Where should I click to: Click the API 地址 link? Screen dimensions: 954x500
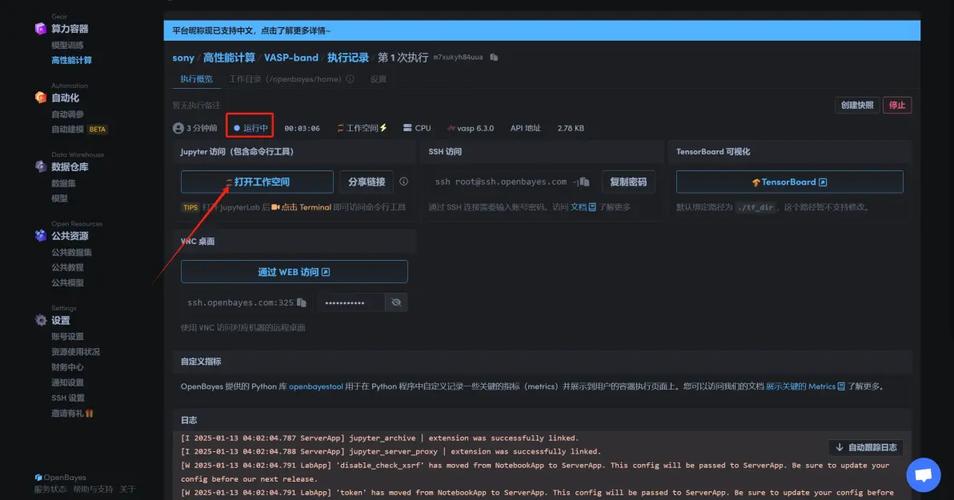point(525,128)
